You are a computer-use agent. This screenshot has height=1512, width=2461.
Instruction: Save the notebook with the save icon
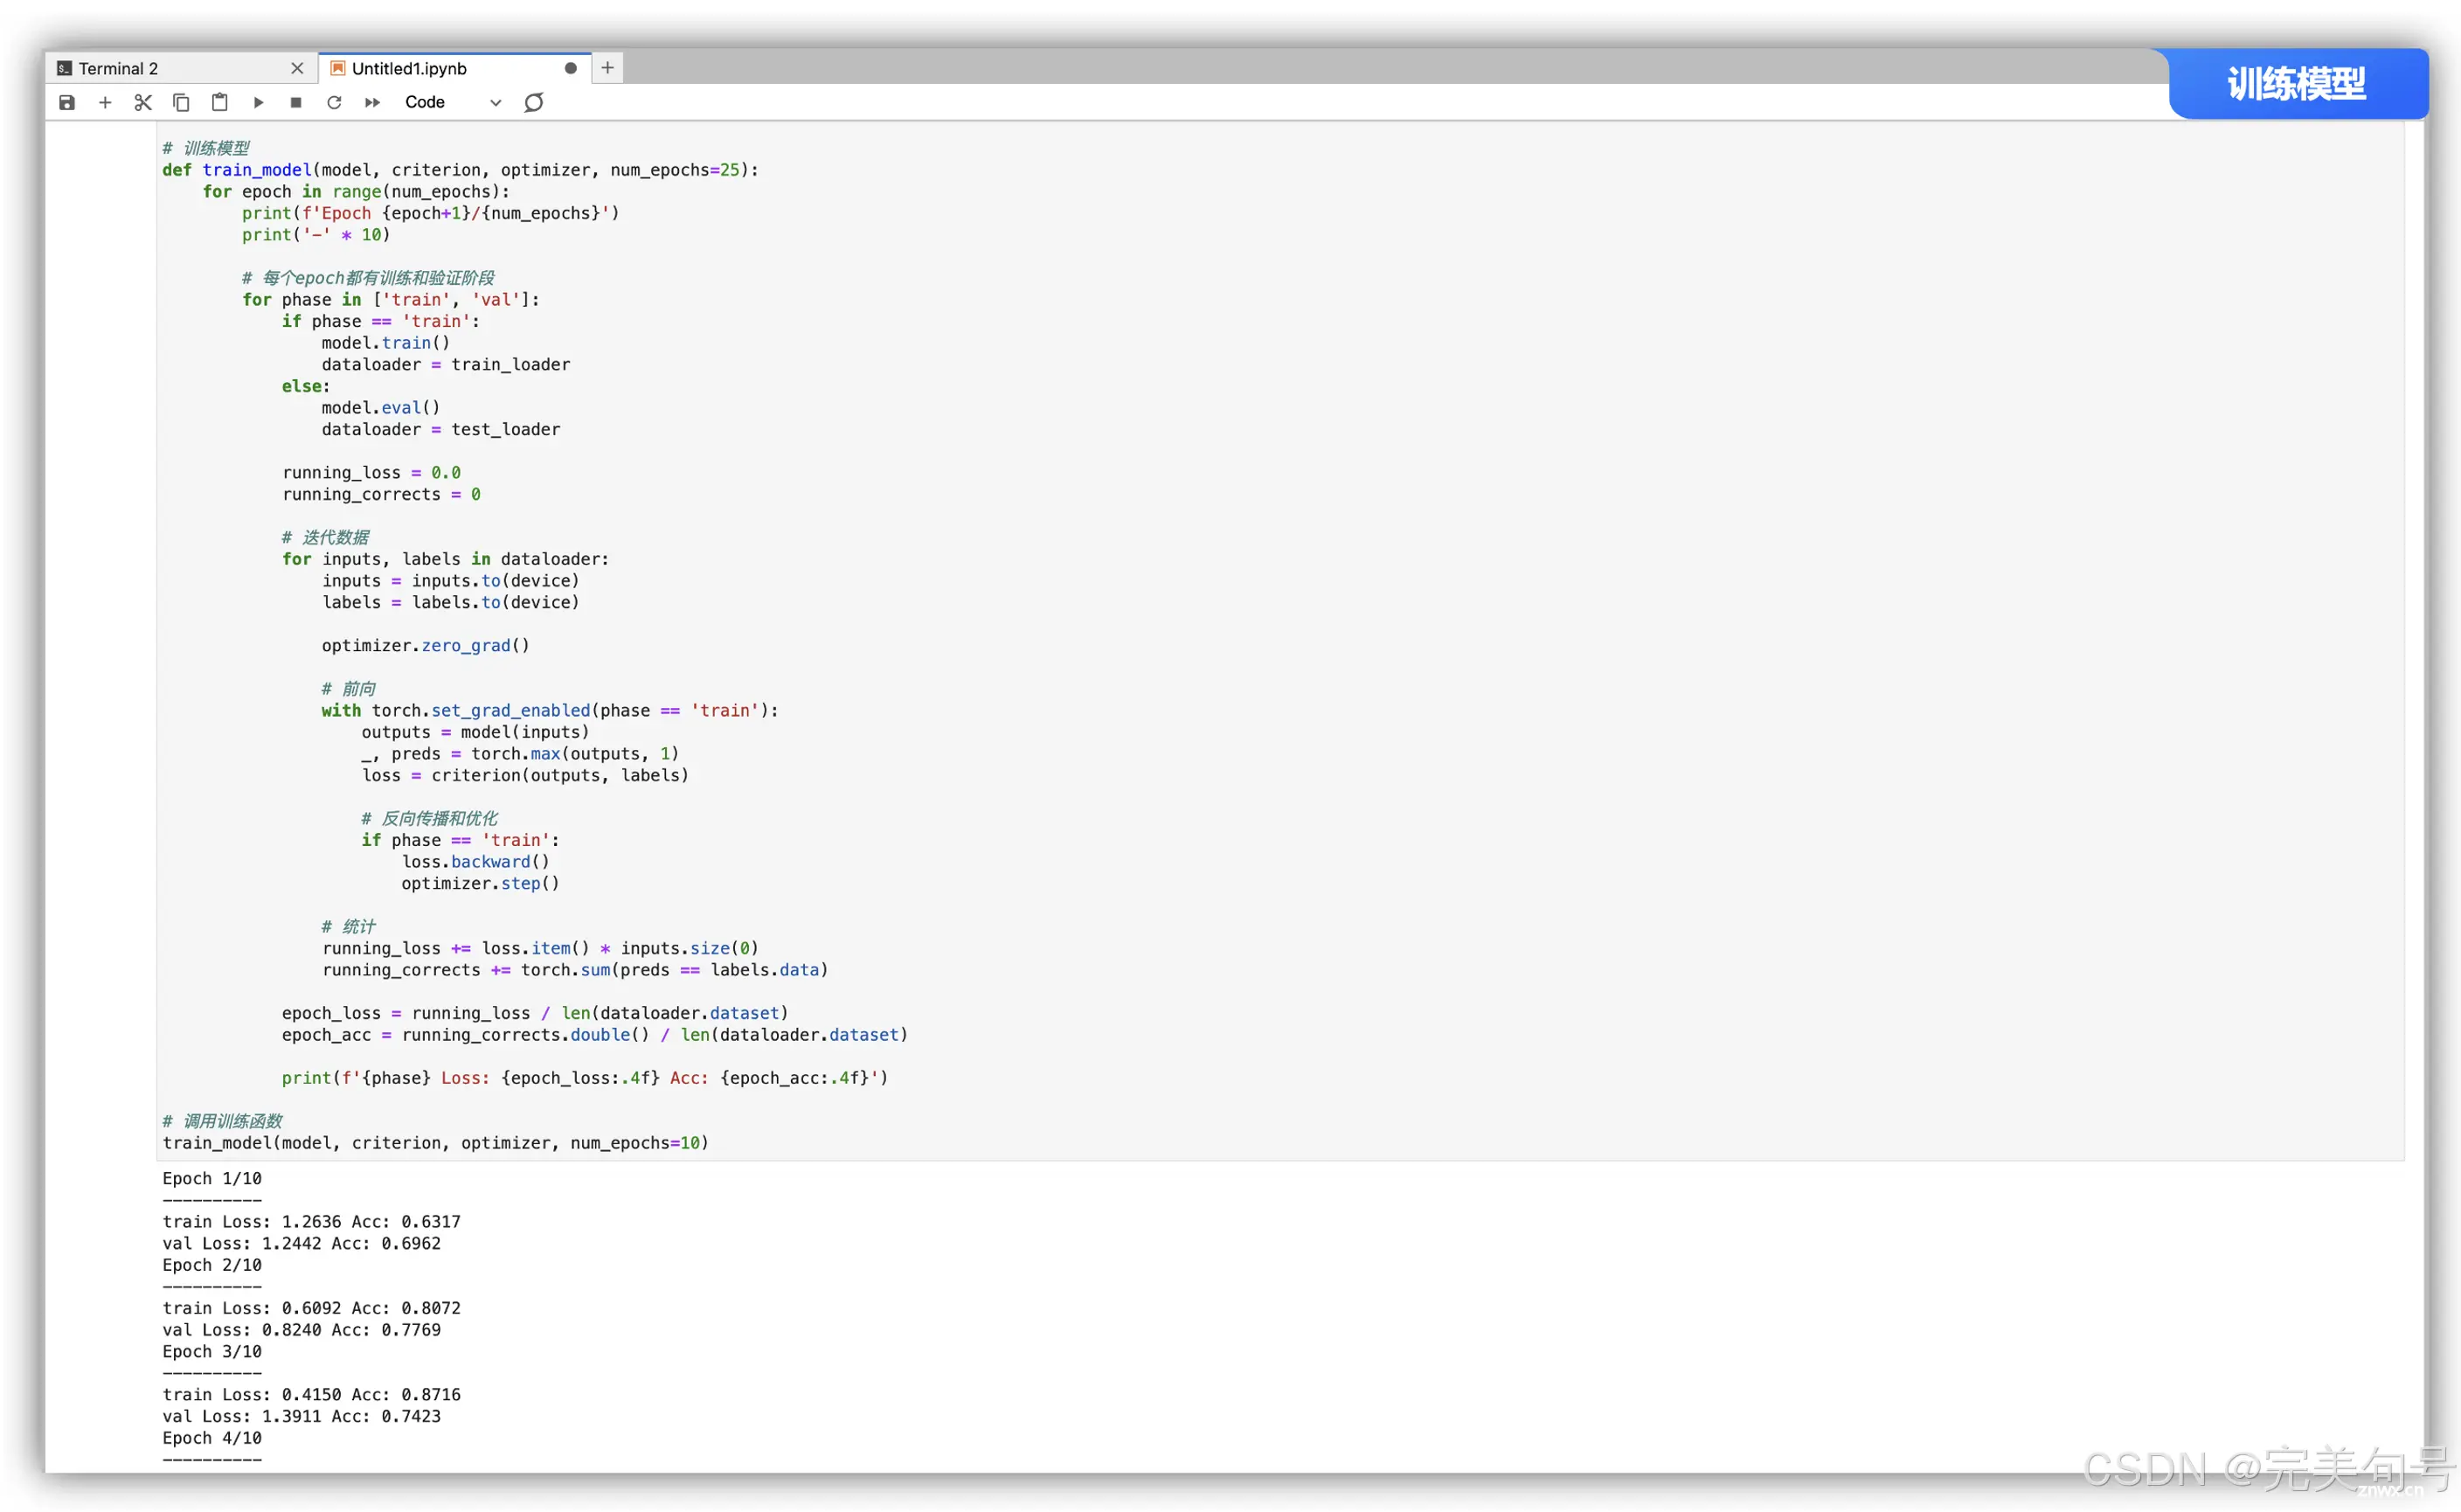[67, 102]
